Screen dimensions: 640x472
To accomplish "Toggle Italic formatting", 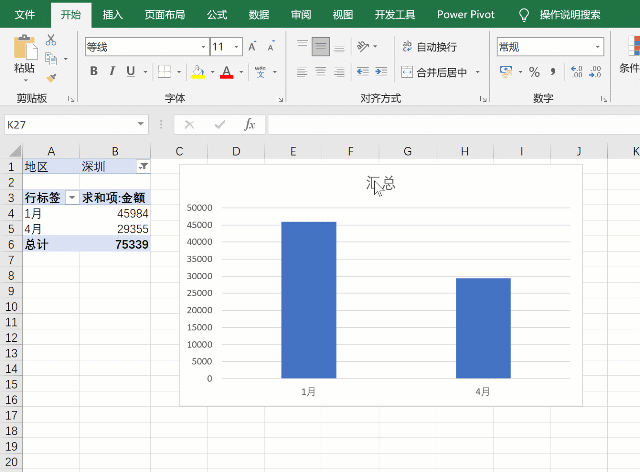I will pyautogui.click(x=112, y=71).
